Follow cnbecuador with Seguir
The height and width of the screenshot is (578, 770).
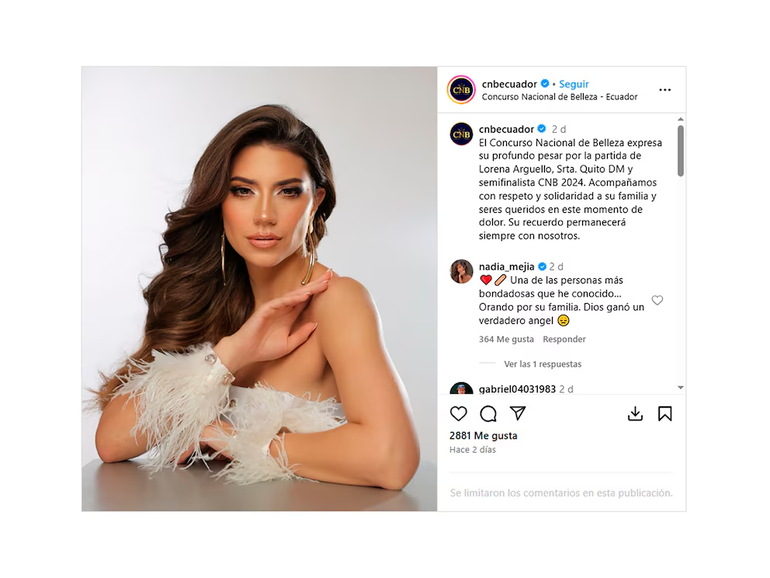574,84
